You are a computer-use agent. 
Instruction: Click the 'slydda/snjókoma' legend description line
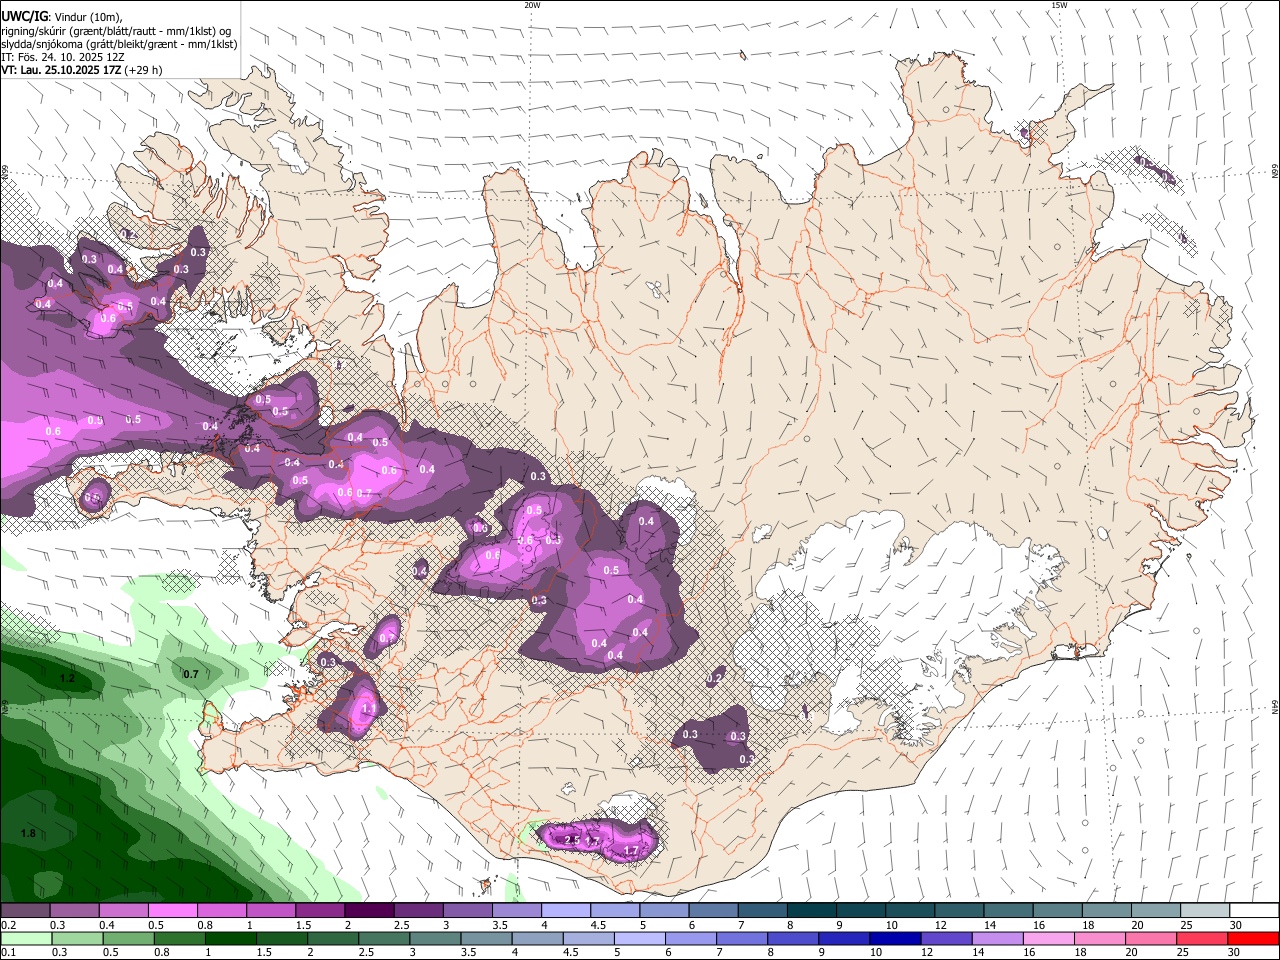(119, 44)
